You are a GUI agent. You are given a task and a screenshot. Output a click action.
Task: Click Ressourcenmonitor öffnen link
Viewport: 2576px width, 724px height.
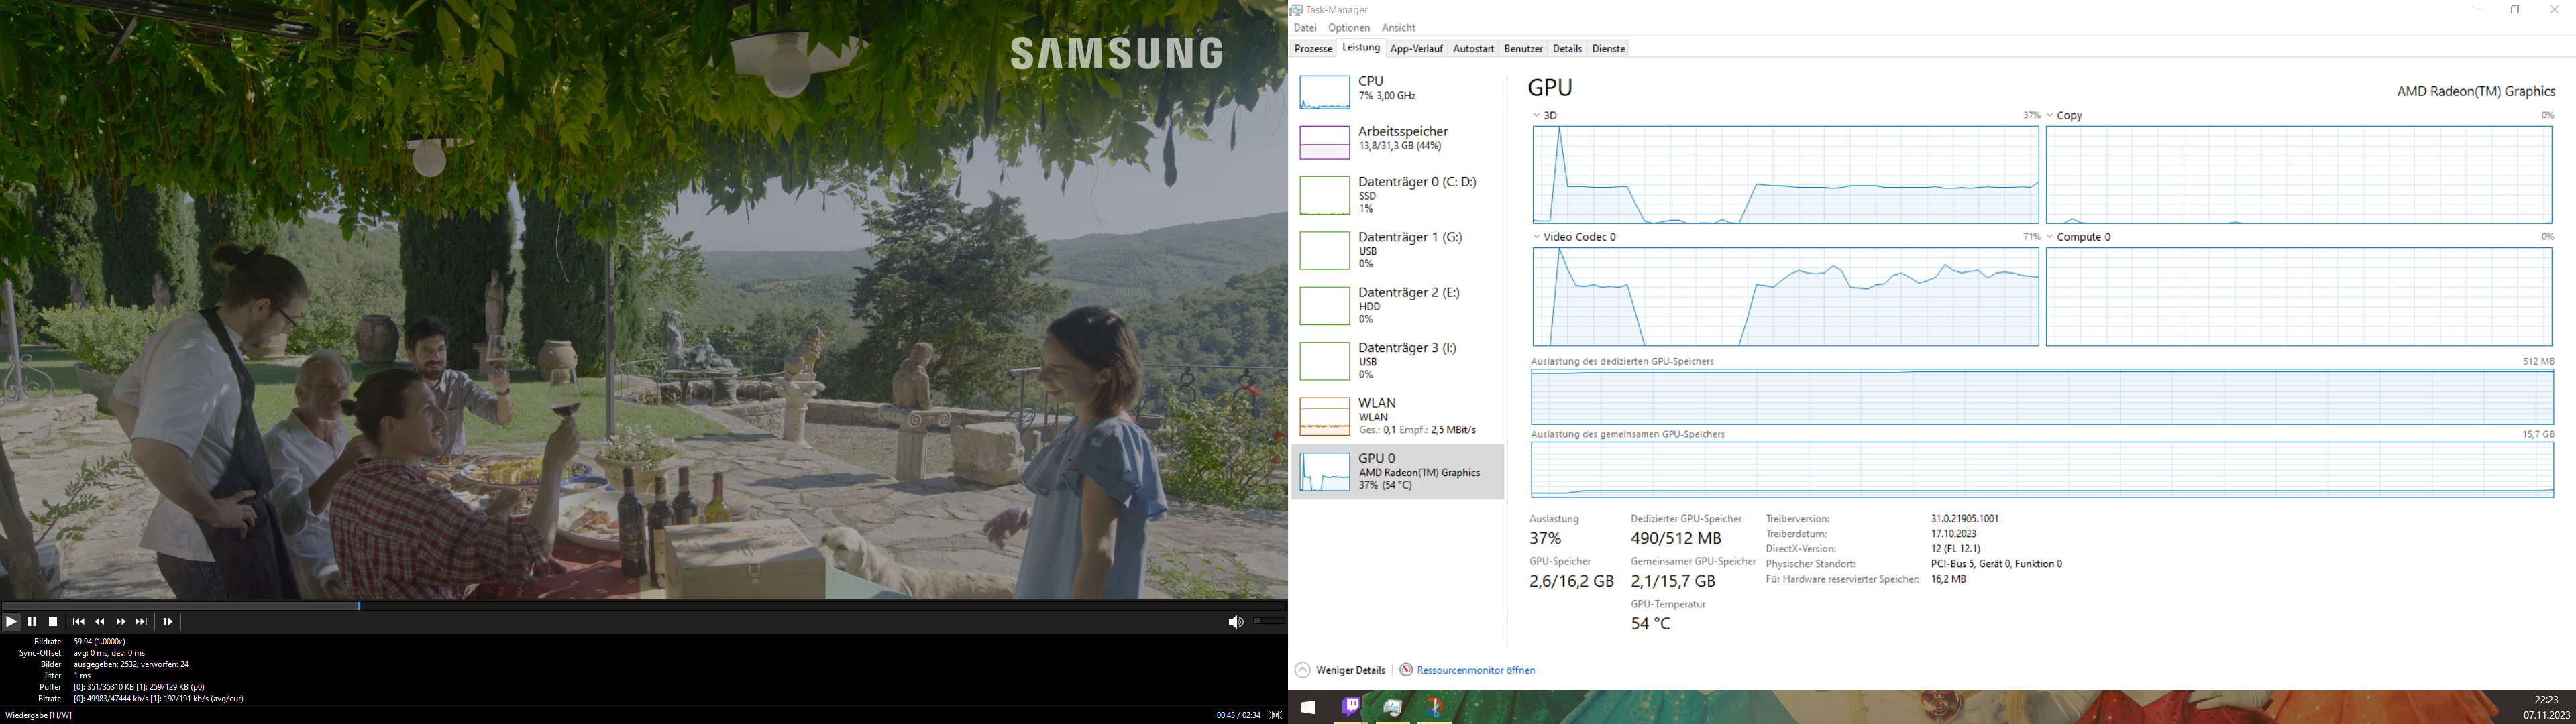coord(1475,670)
